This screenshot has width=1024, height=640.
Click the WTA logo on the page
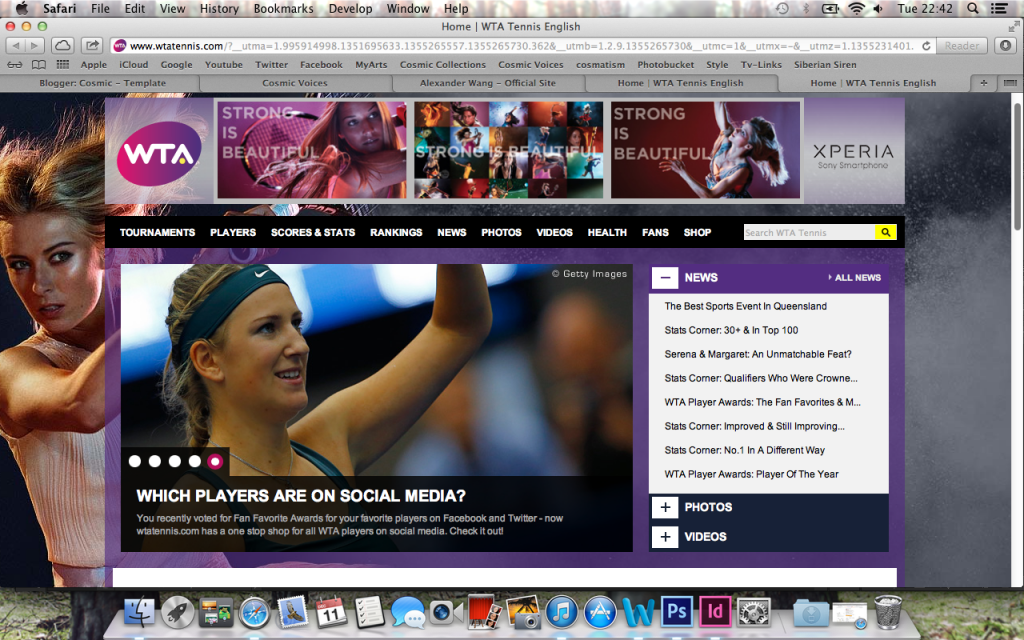(159, 153)
